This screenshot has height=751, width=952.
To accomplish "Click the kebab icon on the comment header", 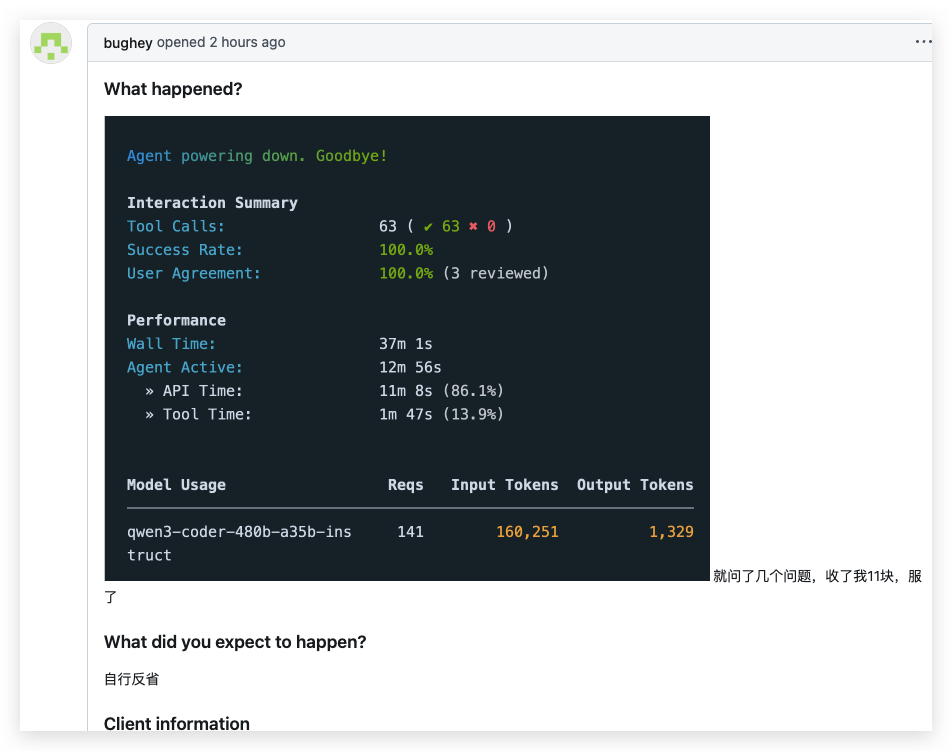I will [923, 40].
